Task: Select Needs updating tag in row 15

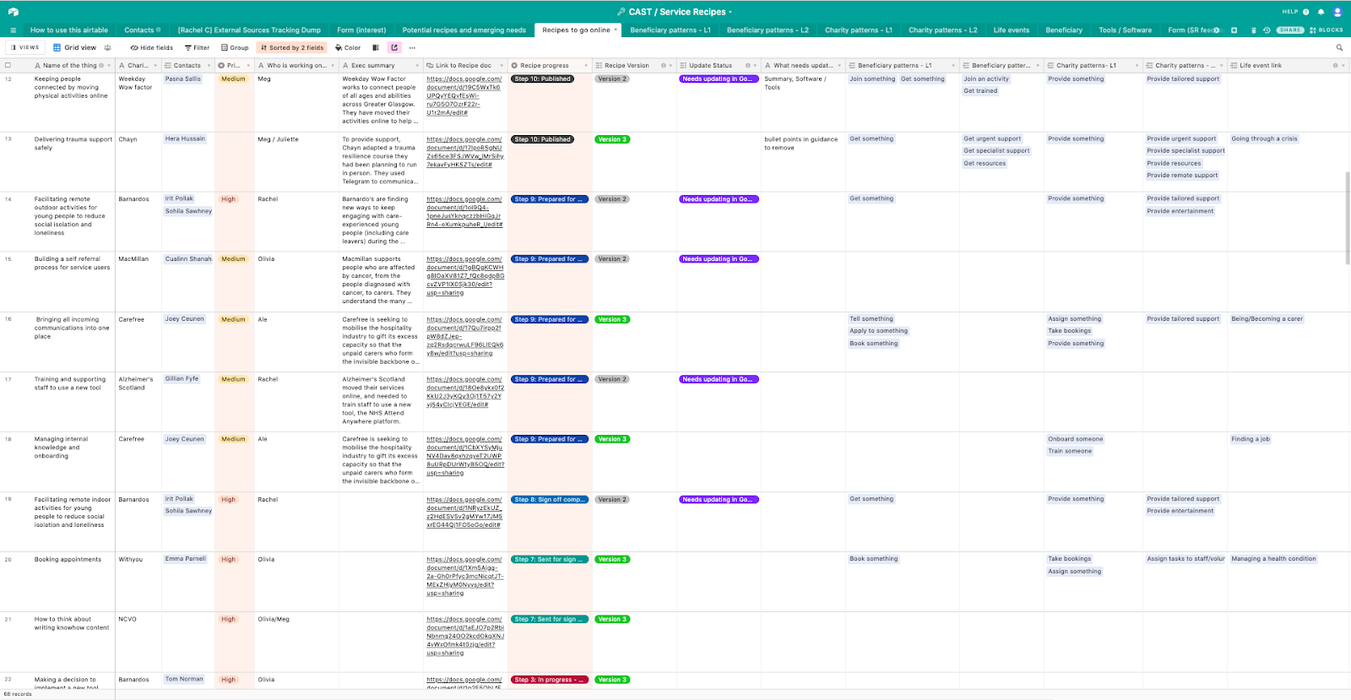Action: point(719,259)
